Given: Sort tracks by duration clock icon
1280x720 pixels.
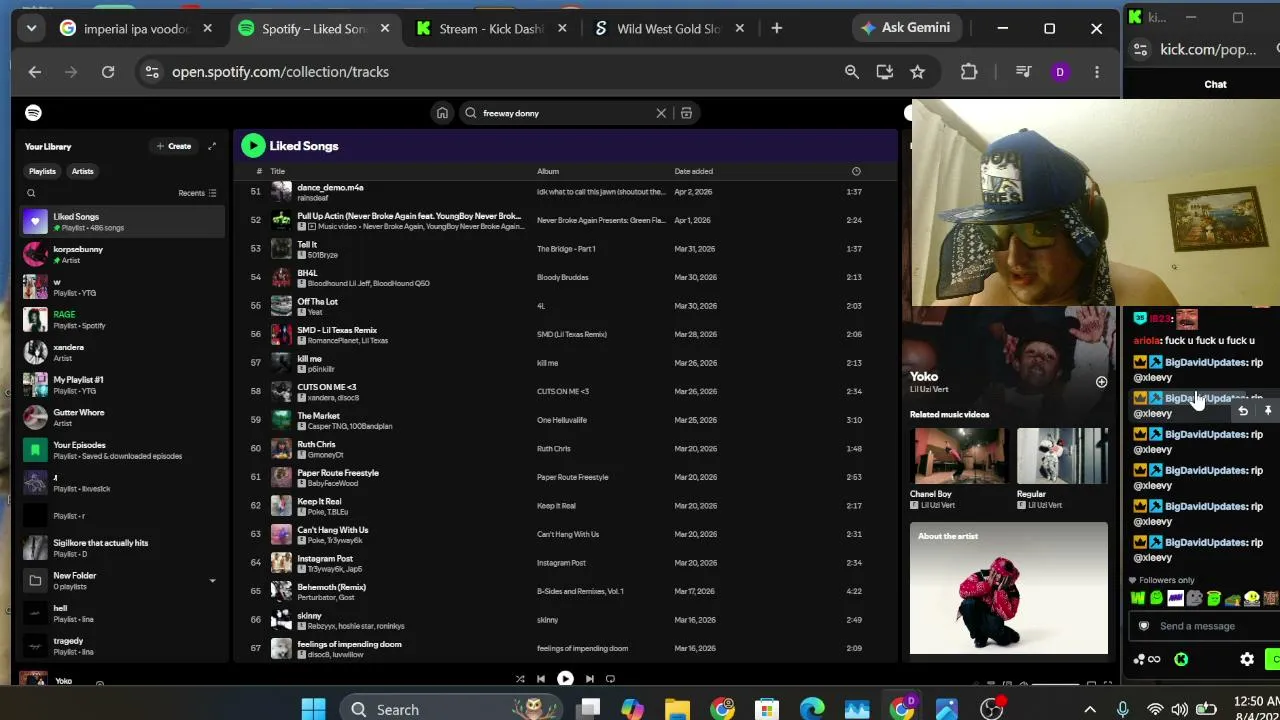Looking at the screenshot, I should click(x=856, y=171).
